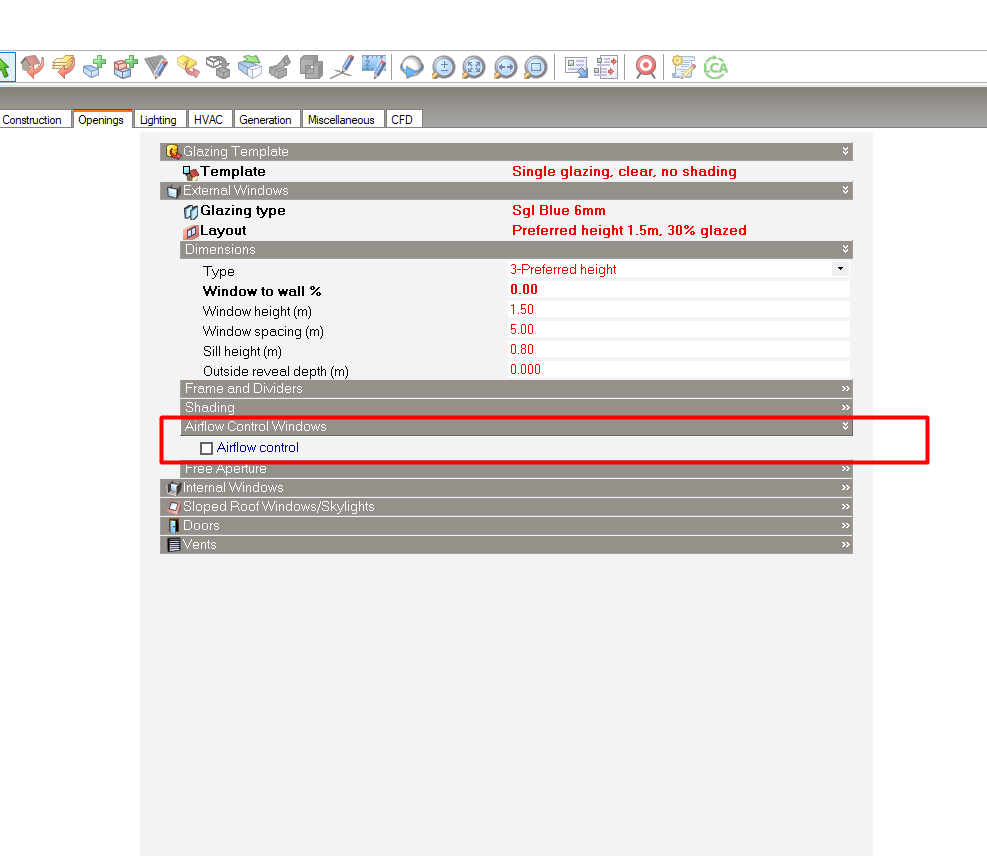Viewport: 987px width, 856px height.
Task: Switch to the Lighting tab
Action: (x=158, y=120)
